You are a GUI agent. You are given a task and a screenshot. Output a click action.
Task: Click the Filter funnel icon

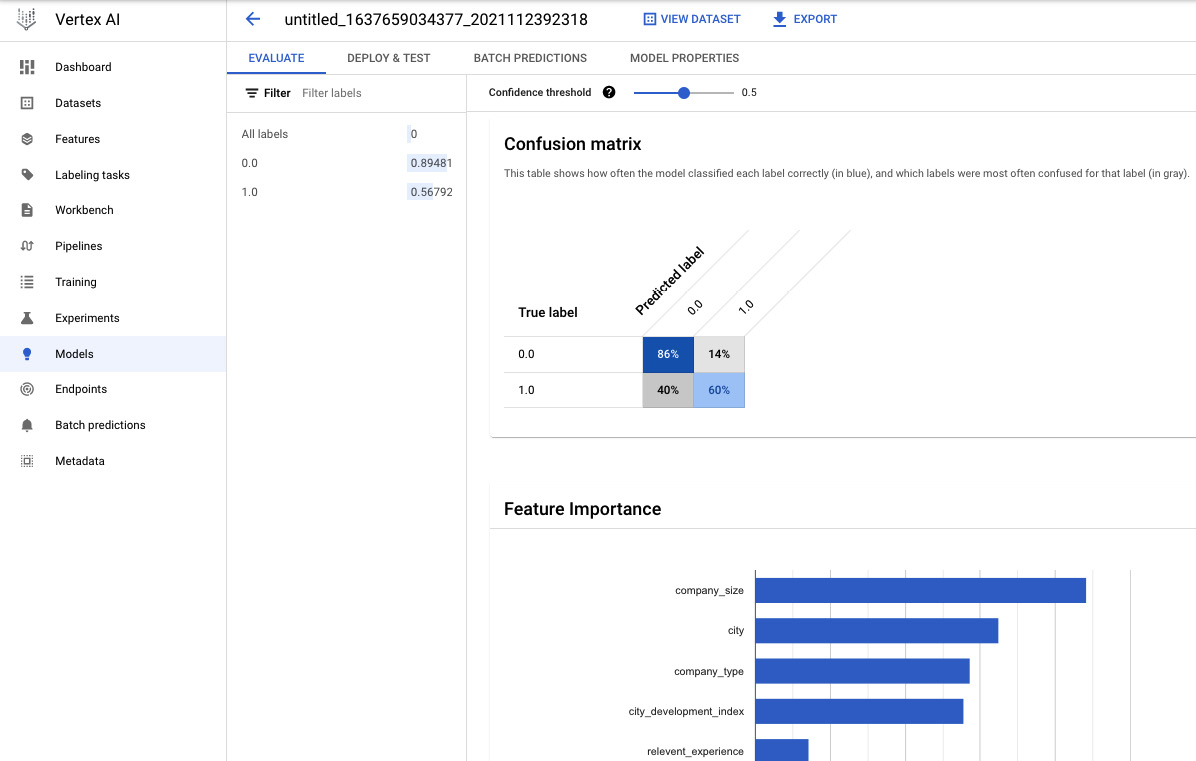252,93
